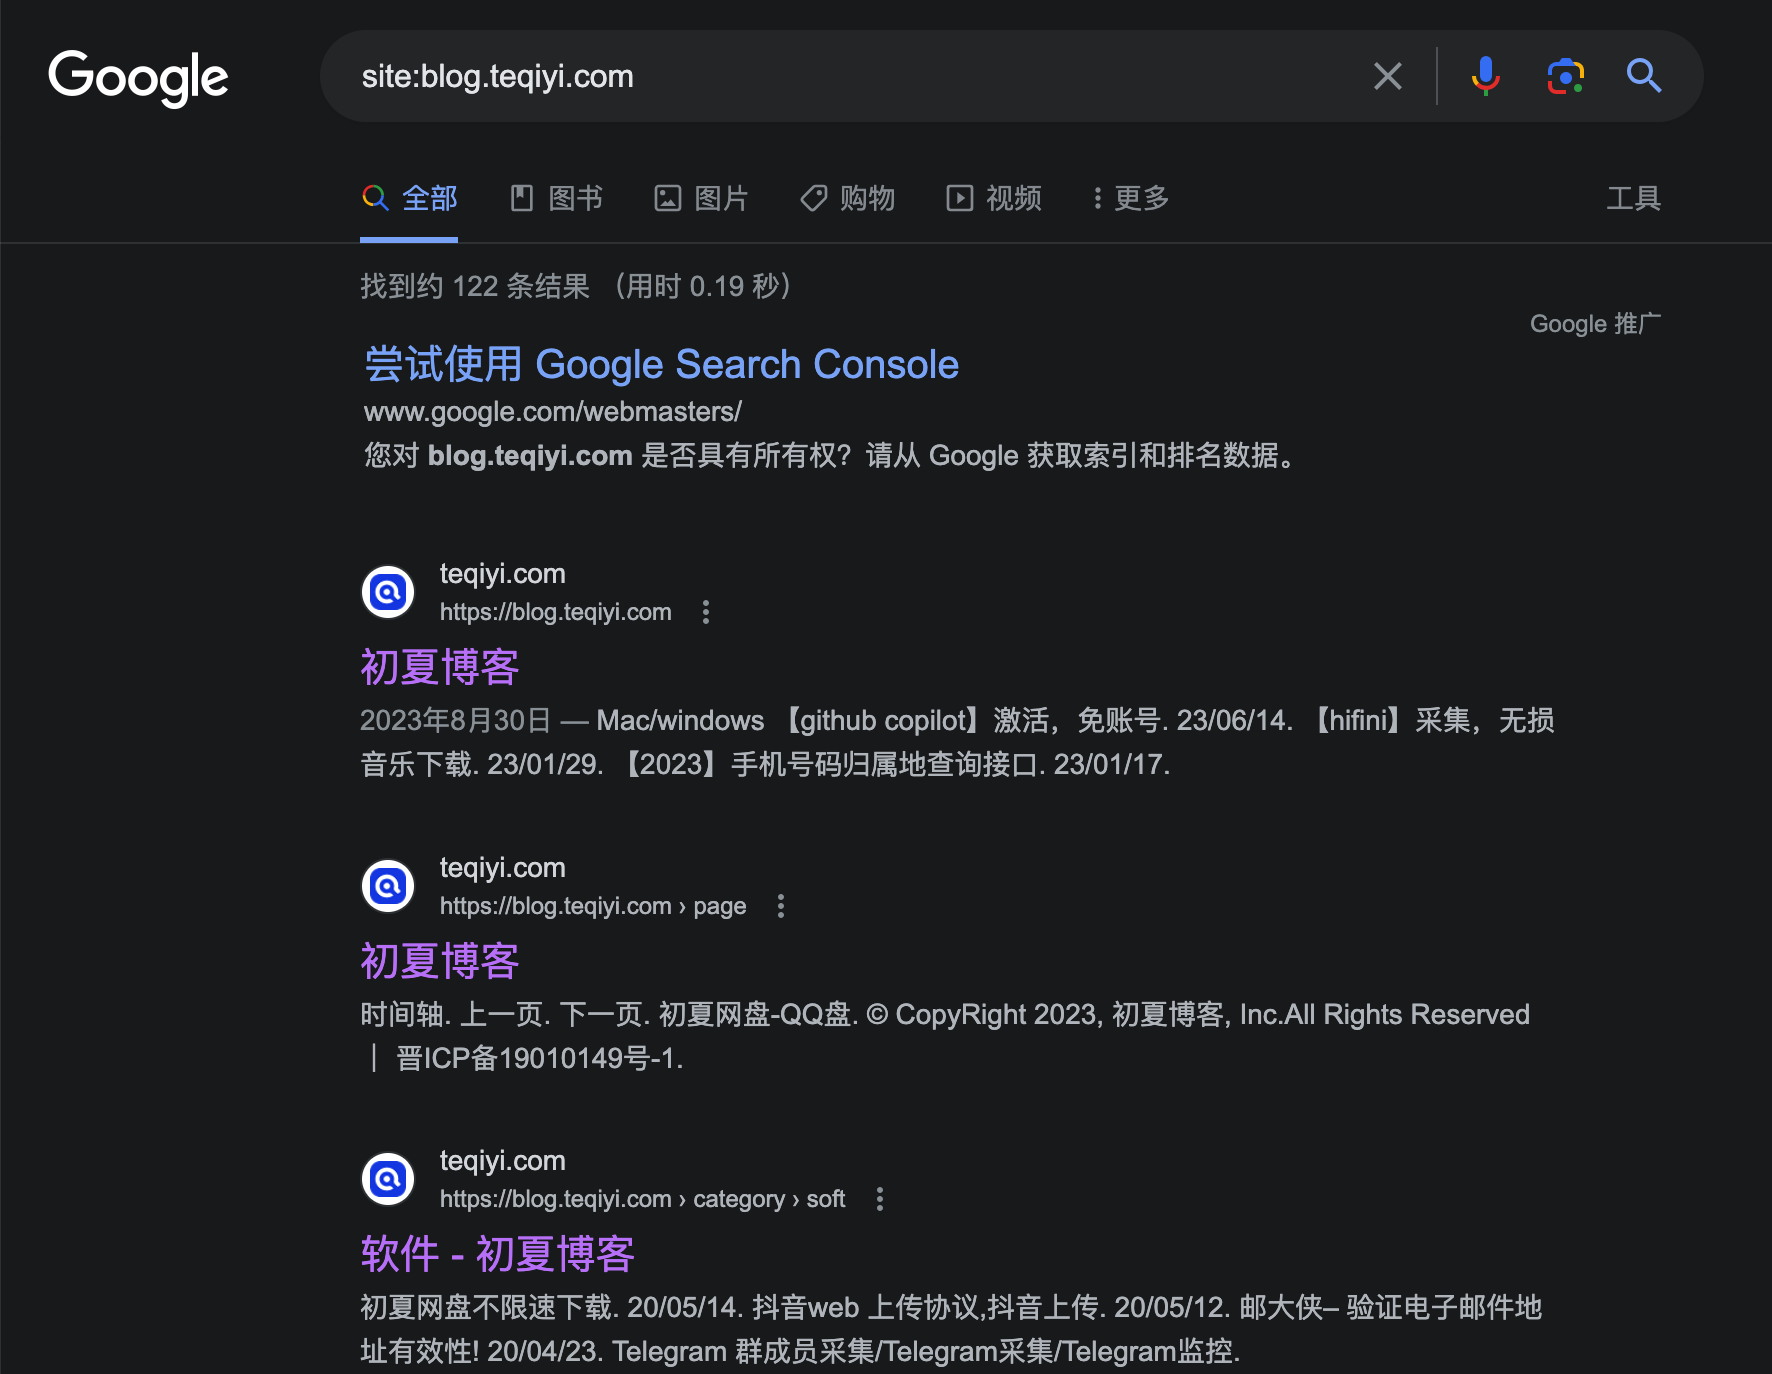Open the 工具 search tools
Viewport: 1772px width, 1374px height.
[1633, 198]
